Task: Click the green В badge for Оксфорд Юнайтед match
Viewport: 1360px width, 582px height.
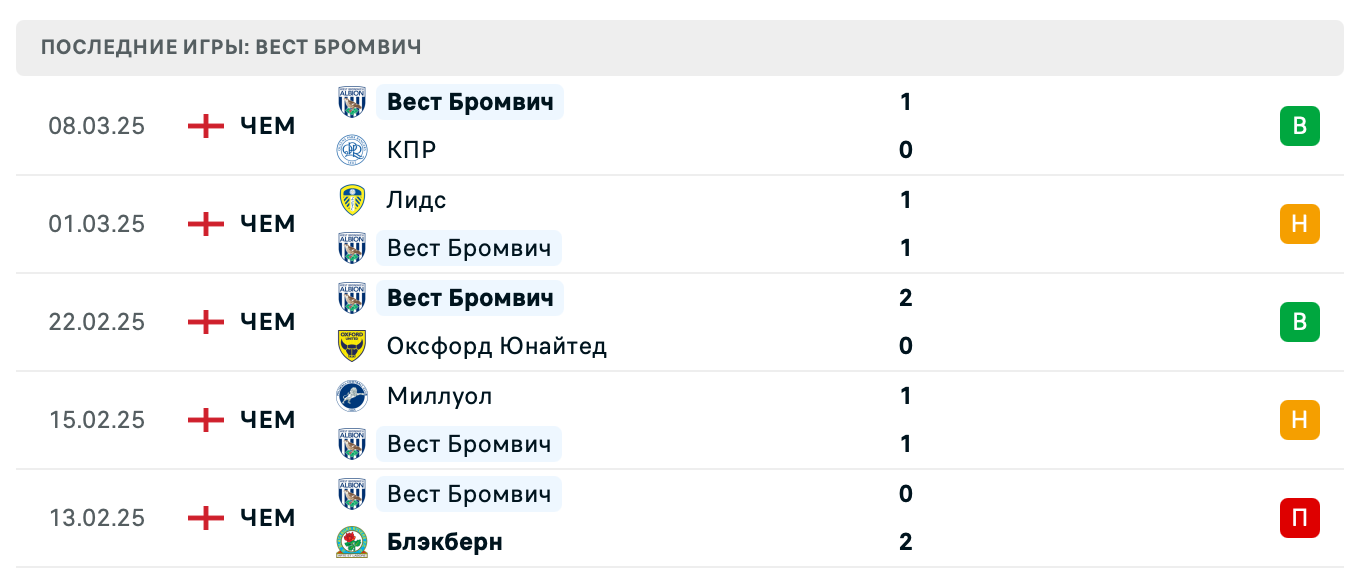Action: click(1299, 322)
